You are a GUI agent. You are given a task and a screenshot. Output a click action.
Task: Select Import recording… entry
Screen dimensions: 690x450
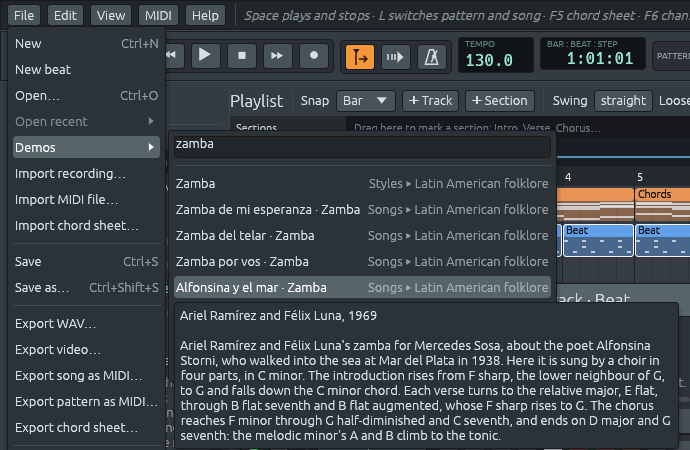(86, 173)
